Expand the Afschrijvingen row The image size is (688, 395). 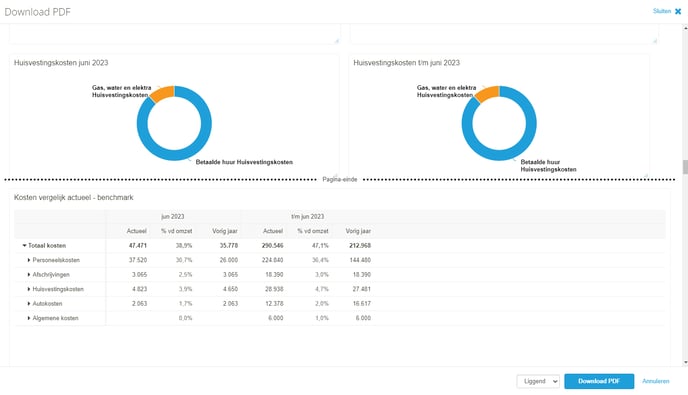(x=29, y=274)
